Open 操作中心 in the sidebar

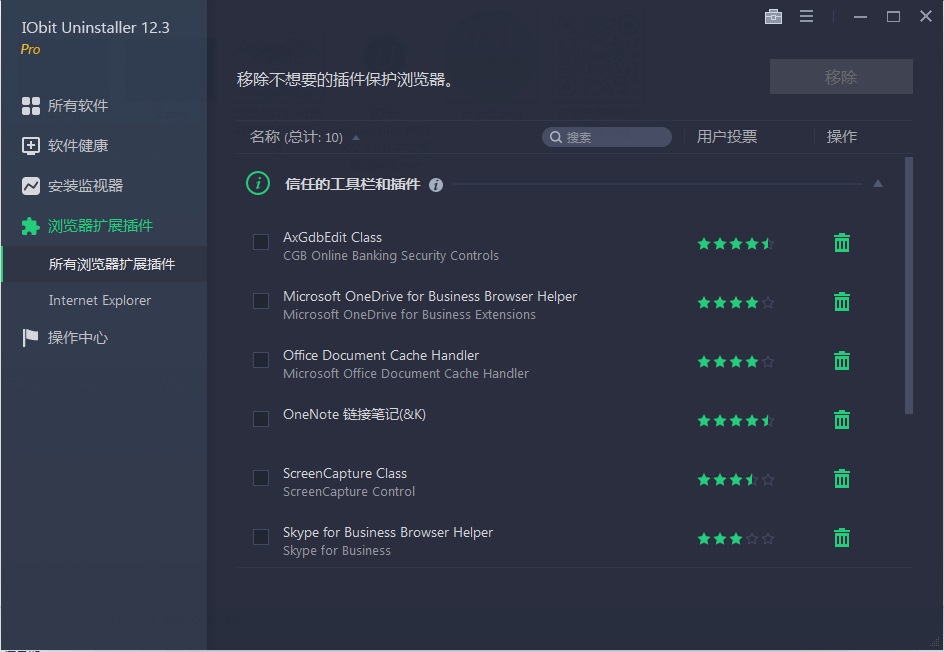[78, 338]
